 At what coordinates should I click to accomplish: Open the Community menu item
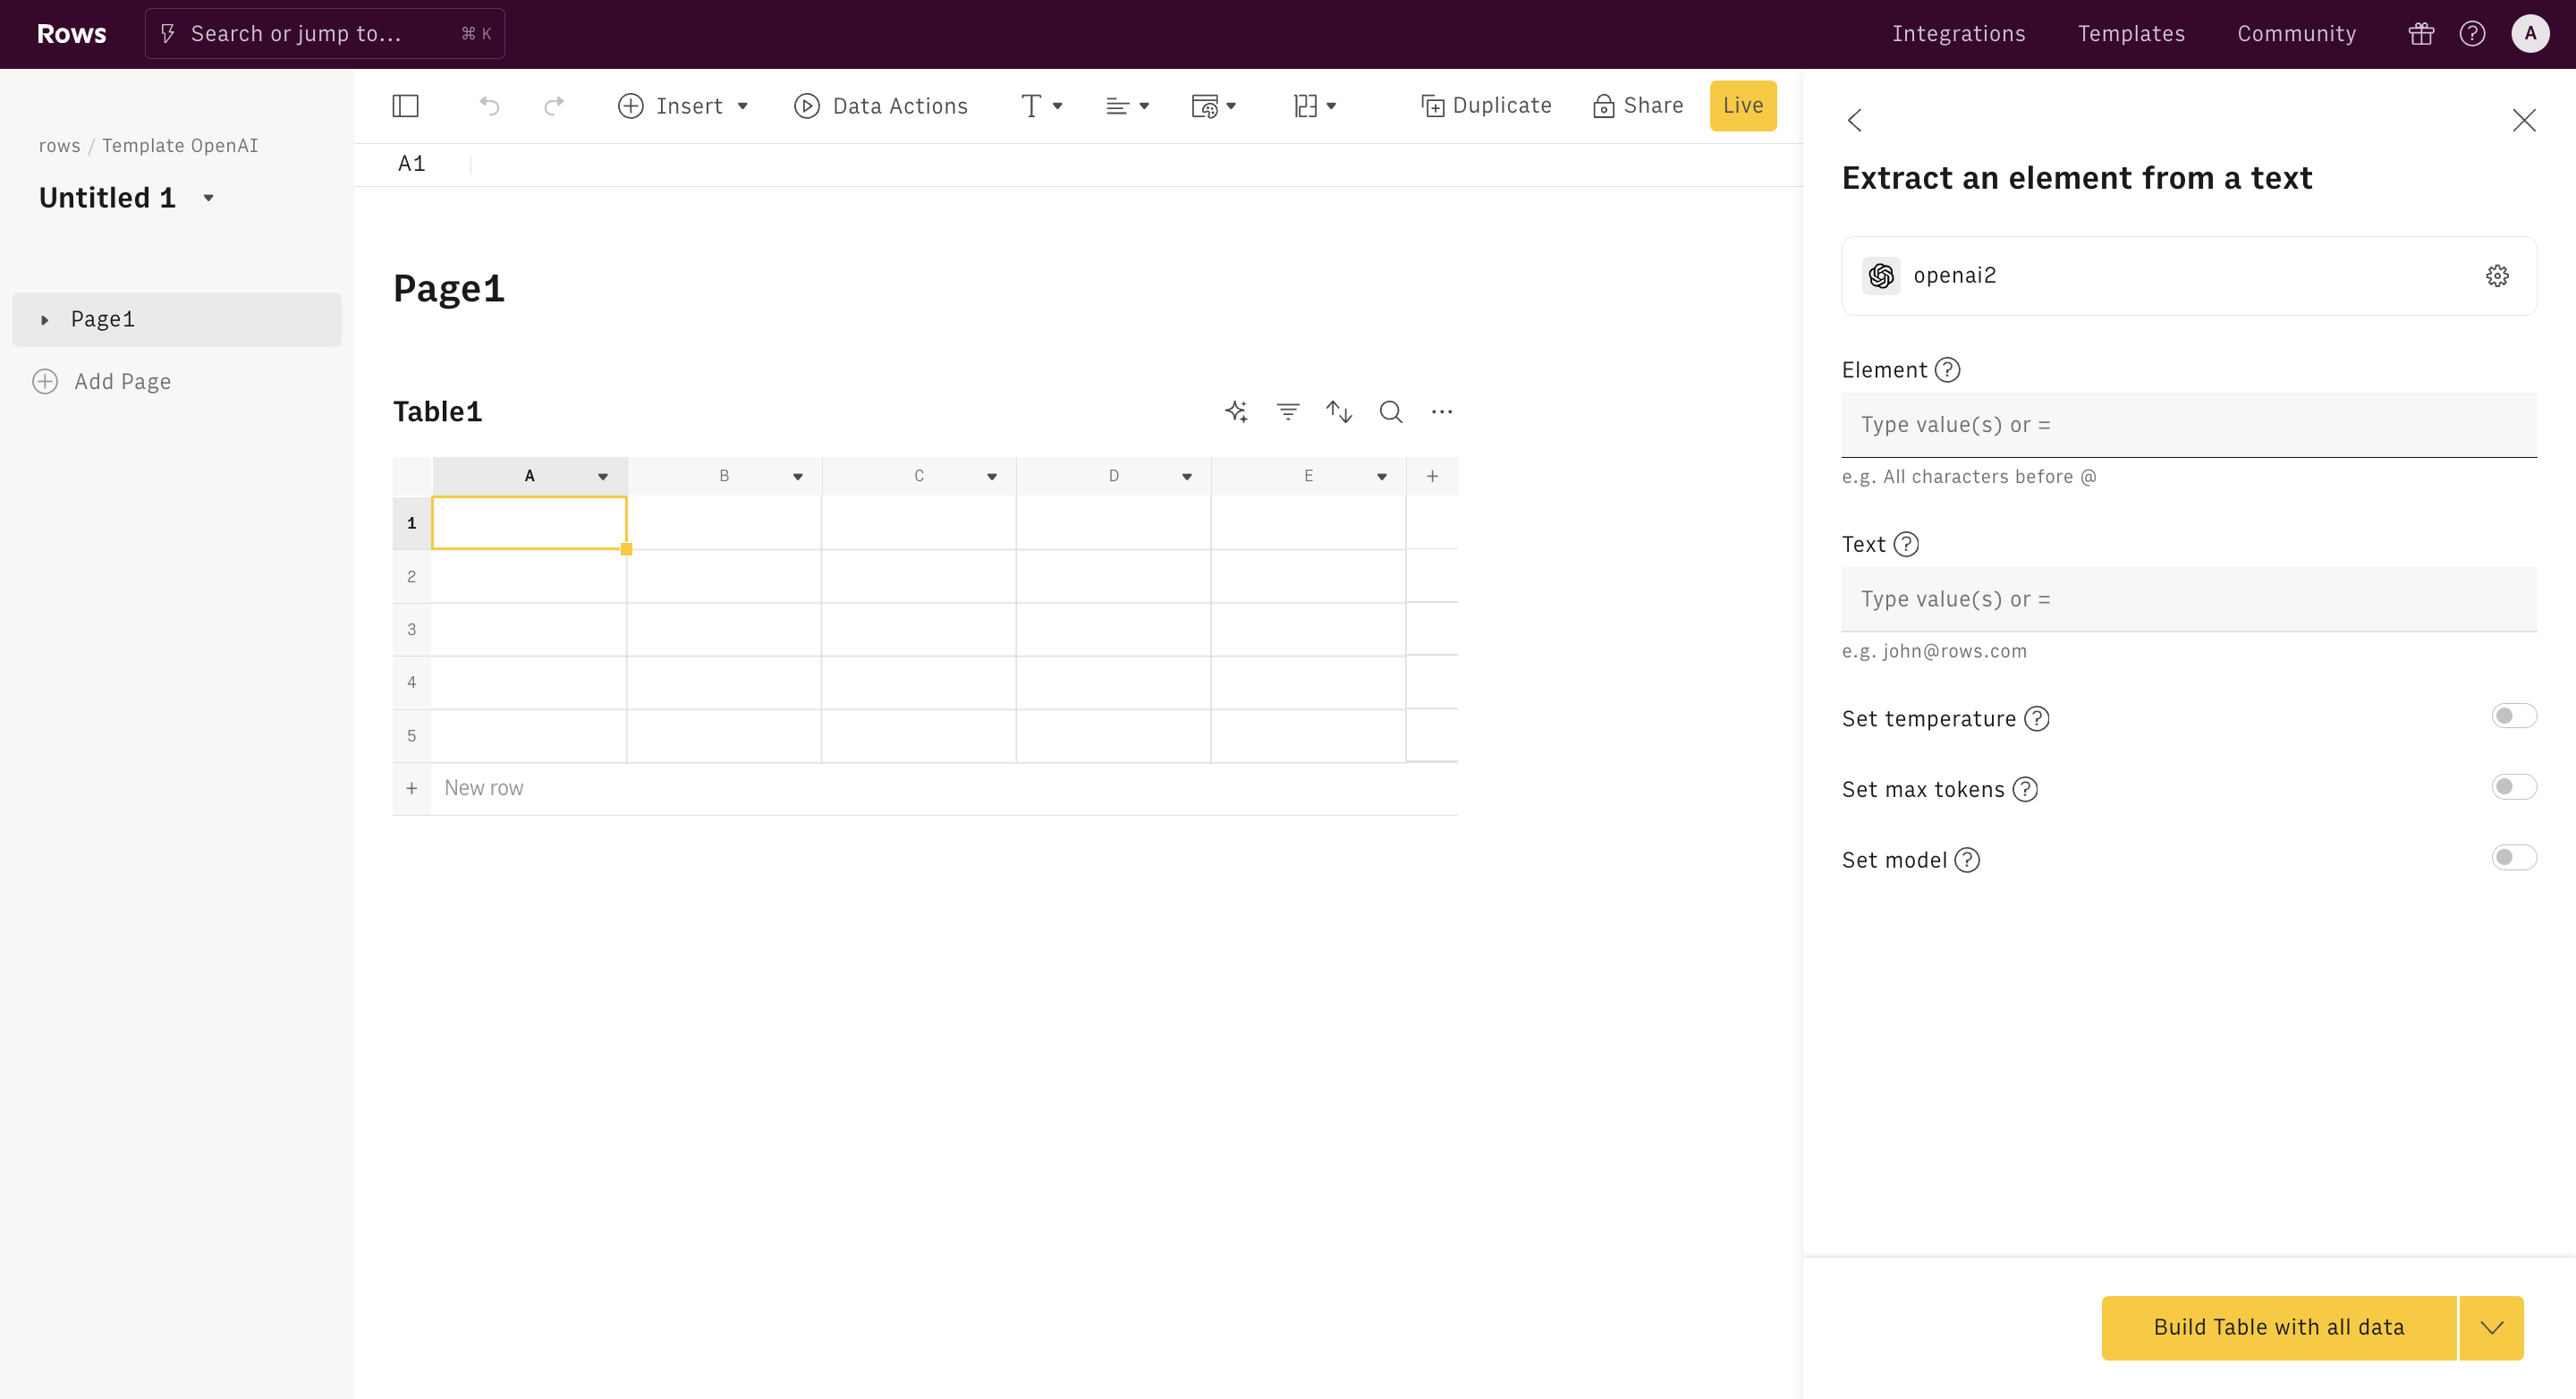[x=2297, y=33]
